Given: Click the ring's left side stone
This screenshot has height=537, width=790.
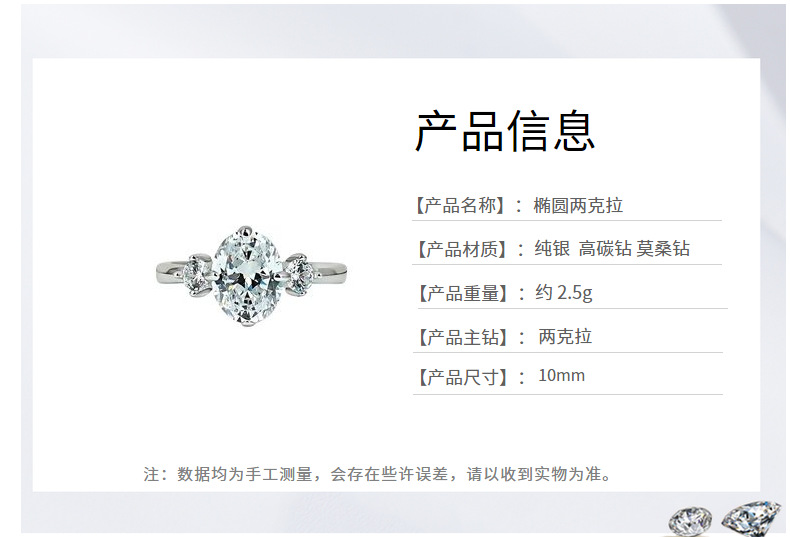Looking at the screenshot, I should [197, 275].
